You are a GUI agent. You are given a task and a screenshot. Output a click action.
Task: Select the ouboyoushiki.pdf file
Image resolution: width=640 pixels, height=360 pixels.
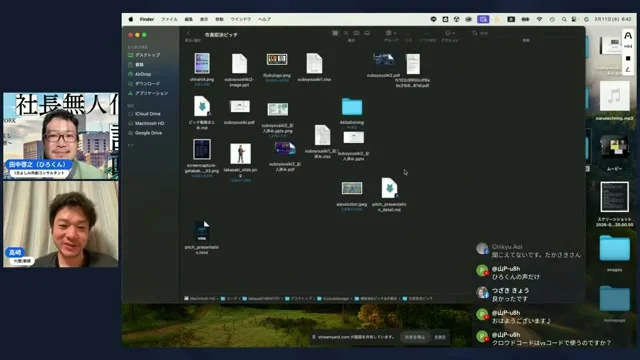[x=240, y=111]
